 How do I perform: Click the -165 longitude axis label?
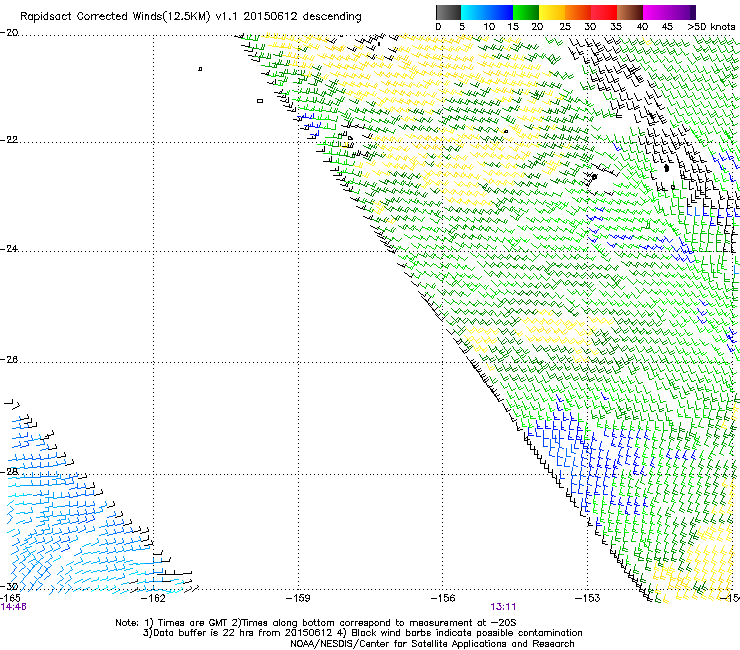tap(10, 598)
